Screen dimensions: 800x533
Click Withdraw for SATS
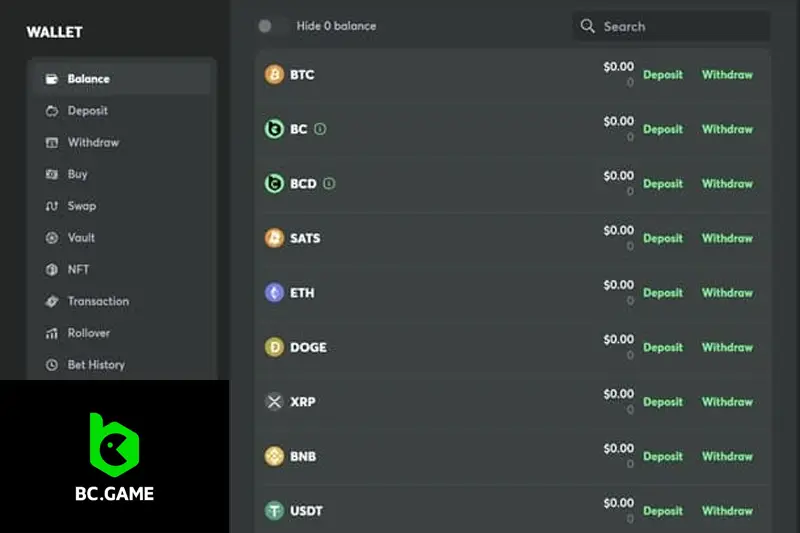pos(727,239)
